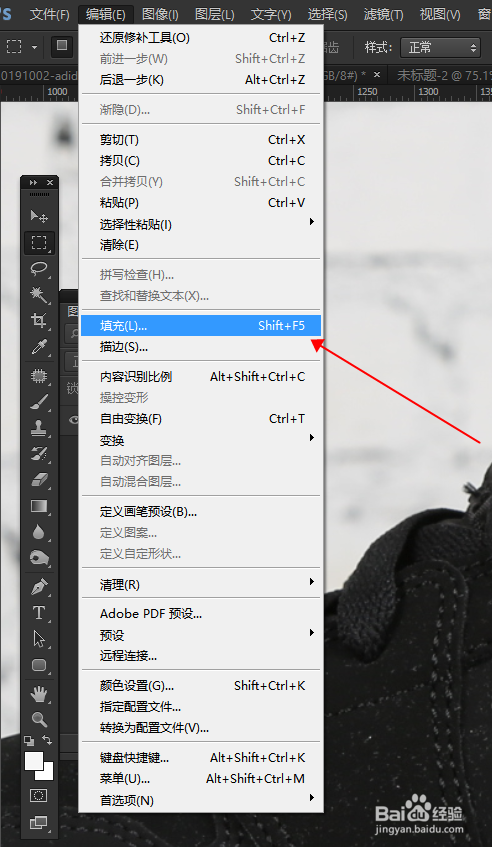492x847 pixels.
Task: Open Adobe PDF 预设...
Action: 201,614
